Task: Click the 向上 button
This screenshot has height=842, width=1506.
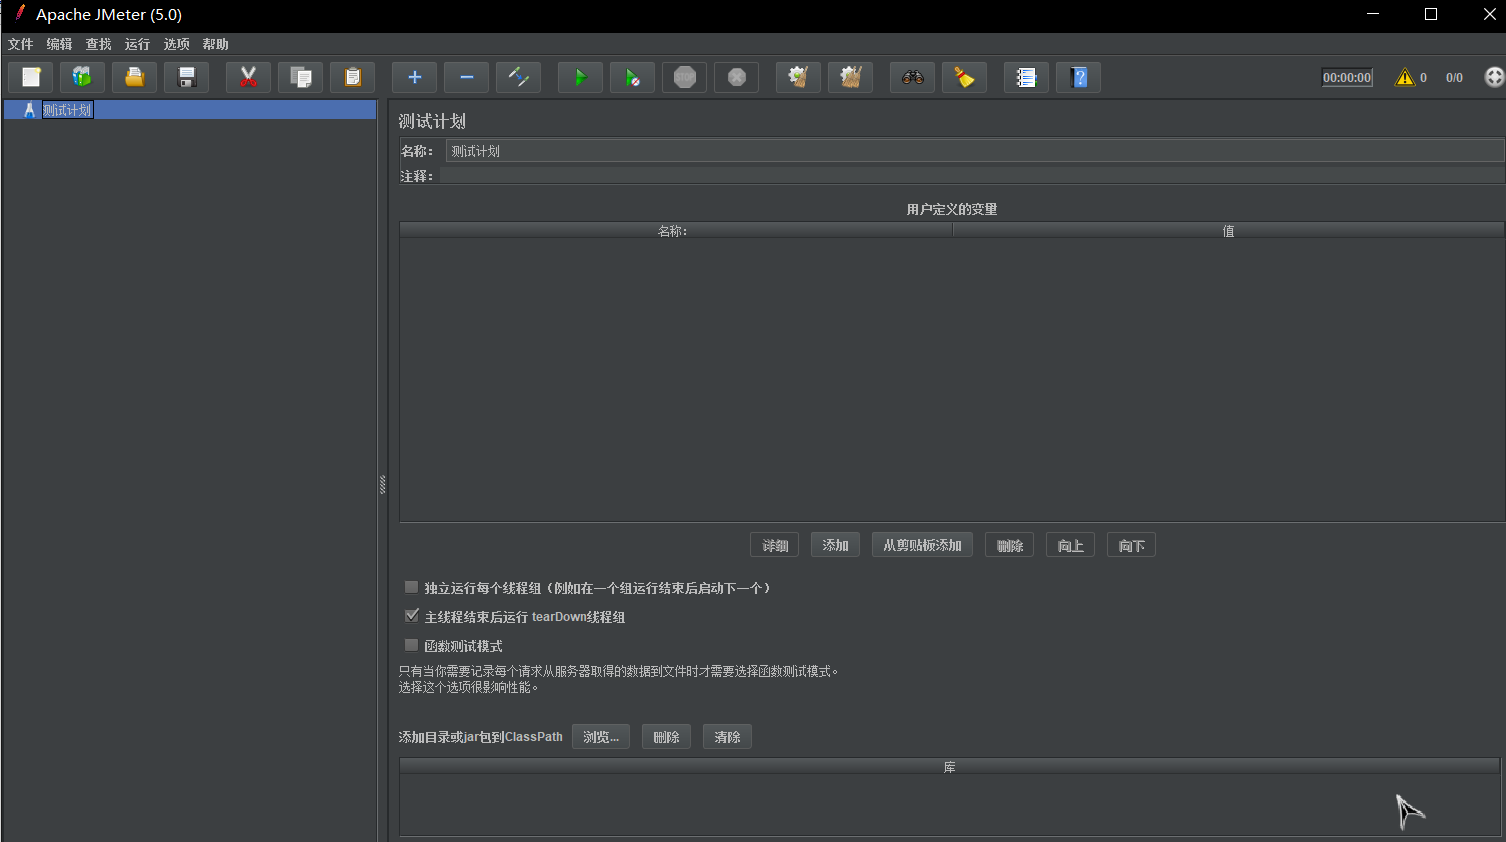Action: (1071, 545)
